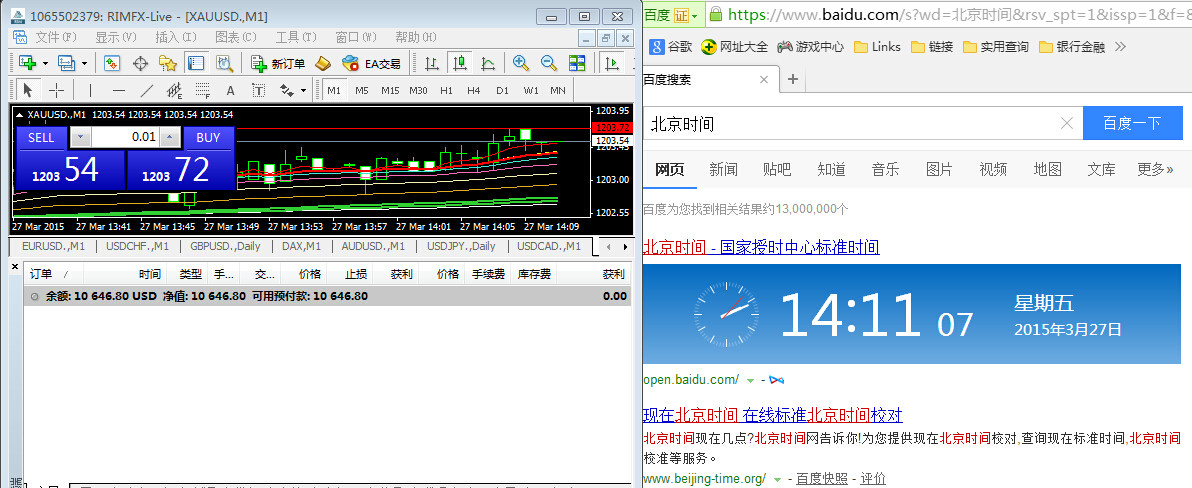Open the profiles dropdown arrow in toolbar
Screen dimensions: 1192x488
click(x=84, y=63)
